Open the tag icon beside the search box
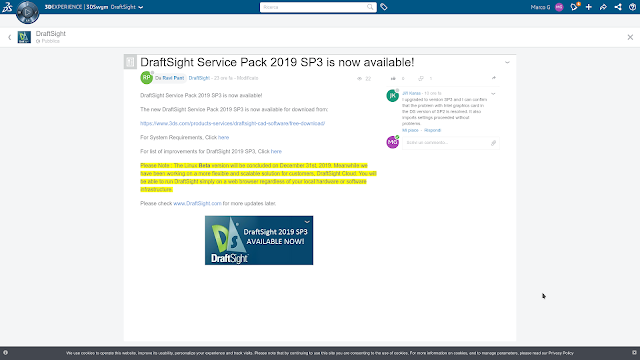Screen dimensions: 640x360 [x=384, y=7]
